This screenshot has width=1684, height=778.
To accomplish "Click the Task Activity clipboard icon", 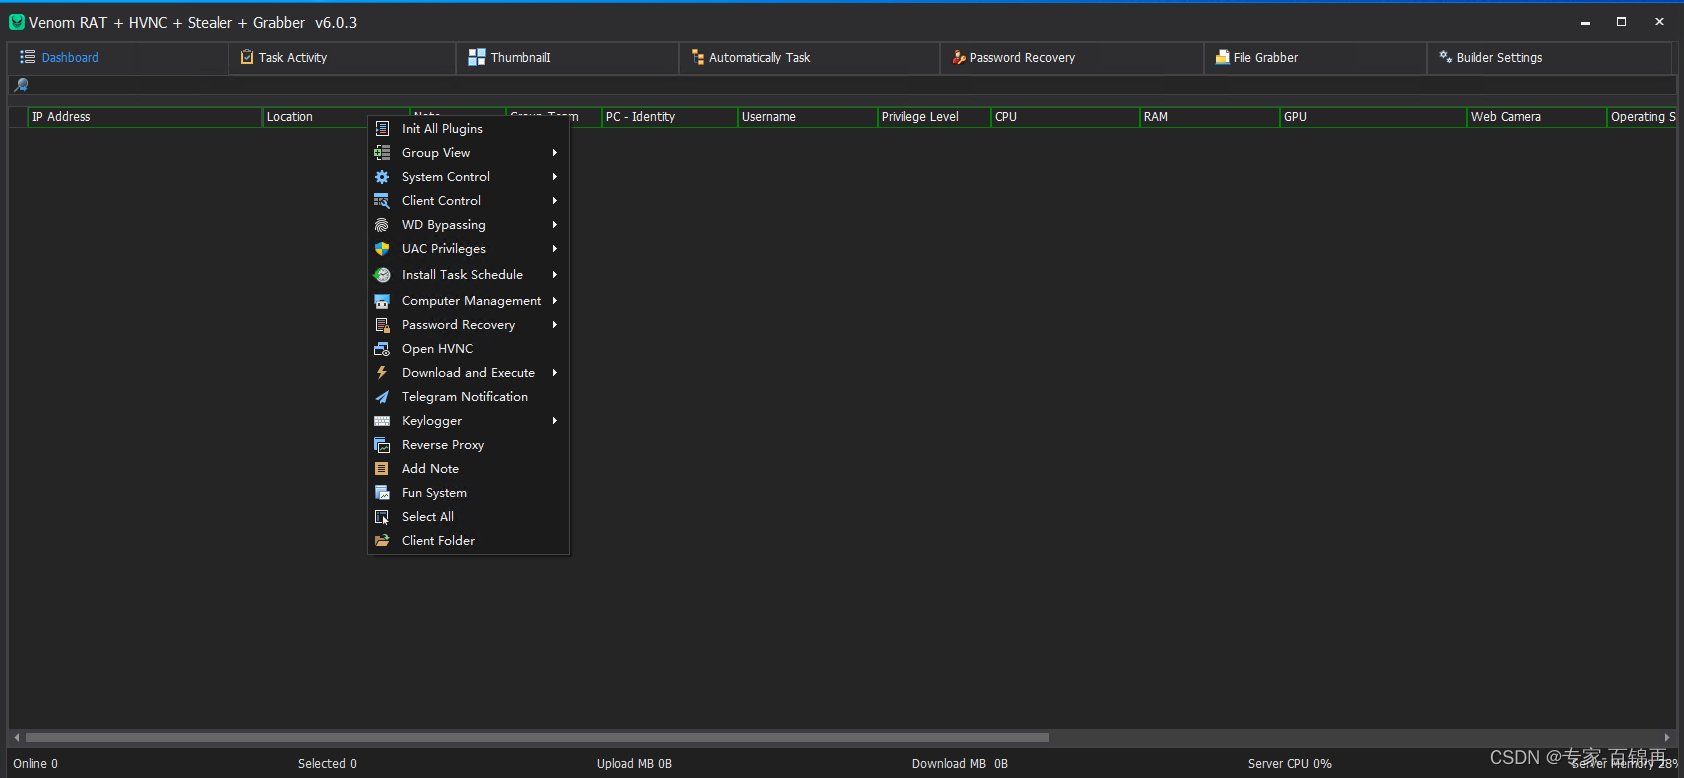I will 247,57.
